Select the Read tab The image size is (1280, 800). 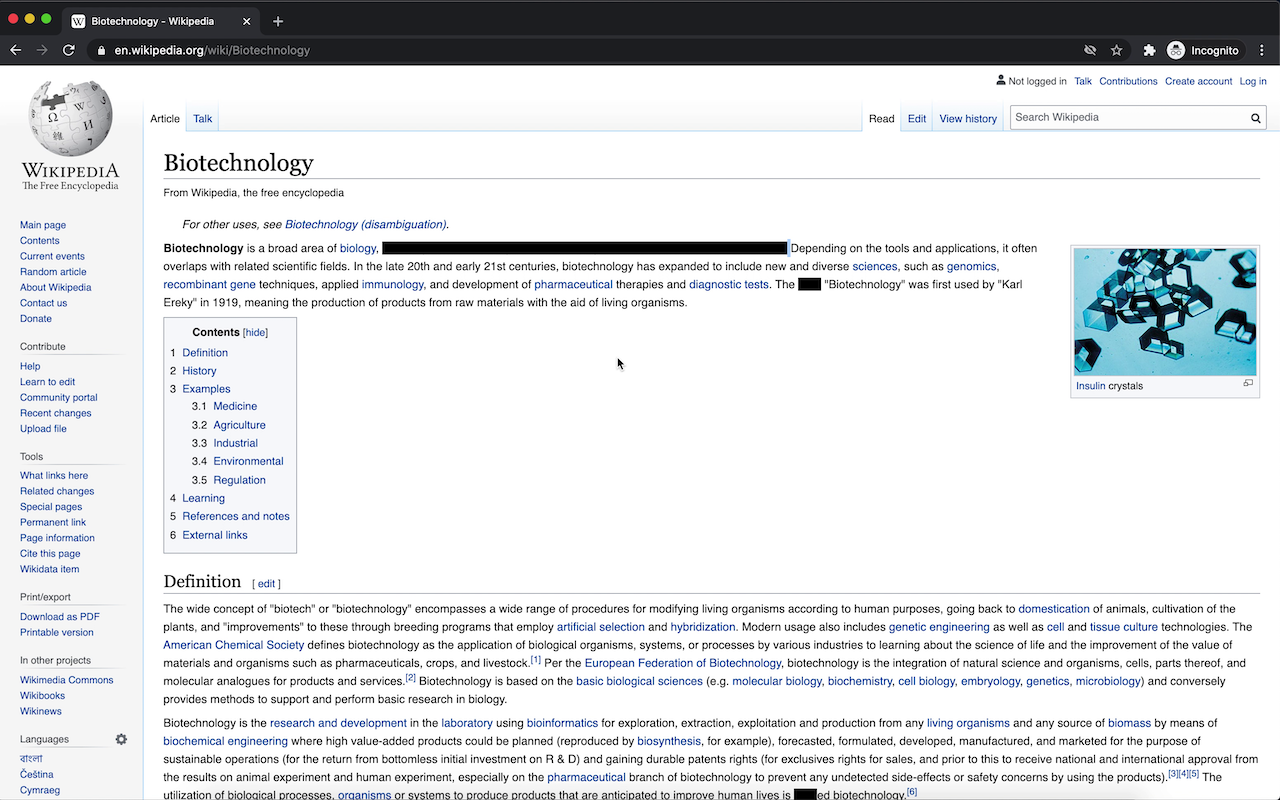(x=881, y=118)
